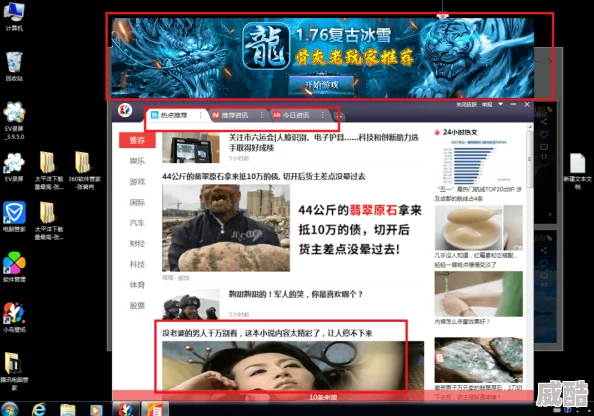Click the text link left of 举报
Viewport: 594px width, 416px height.
(x=466, y=104)
